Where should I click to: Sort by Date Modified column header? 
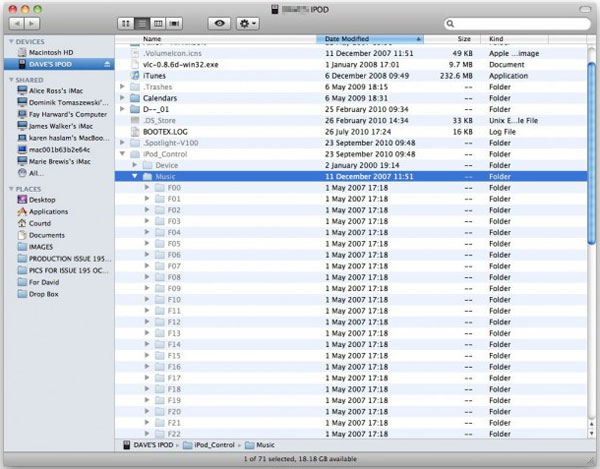[370, 39]
